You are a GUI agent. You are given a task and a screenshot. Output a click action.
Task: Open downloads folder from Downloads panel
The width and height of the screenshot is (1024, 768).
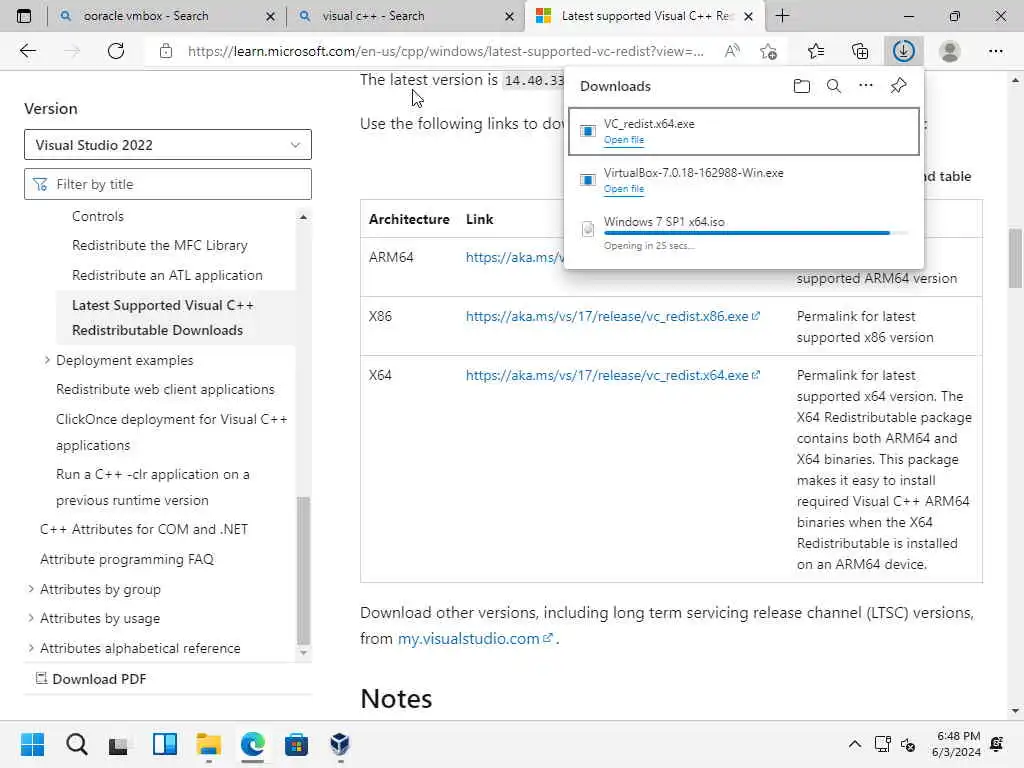(x=801, y=86)
